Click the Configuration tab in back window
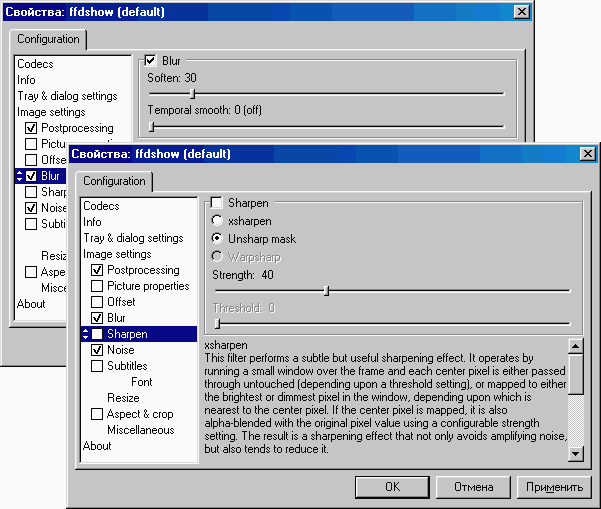601x509 pixels. click(x=48, y=39)
